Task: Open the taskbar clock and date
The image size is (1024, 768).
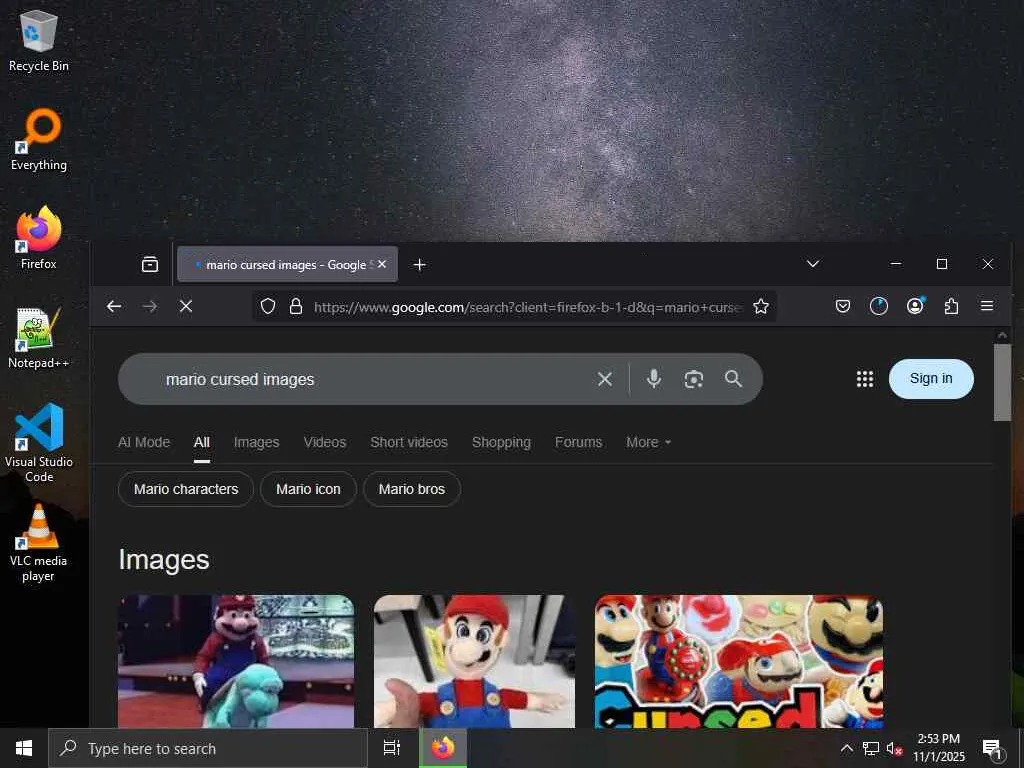Action: point(939,748)
